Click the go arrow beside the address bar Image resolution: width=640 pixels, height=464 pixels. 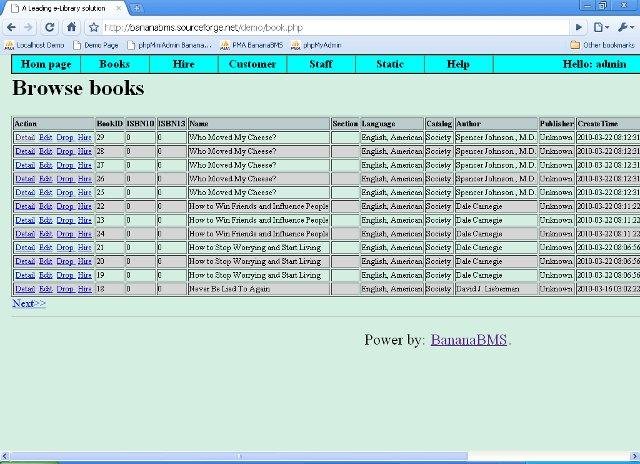pos(578,27)
